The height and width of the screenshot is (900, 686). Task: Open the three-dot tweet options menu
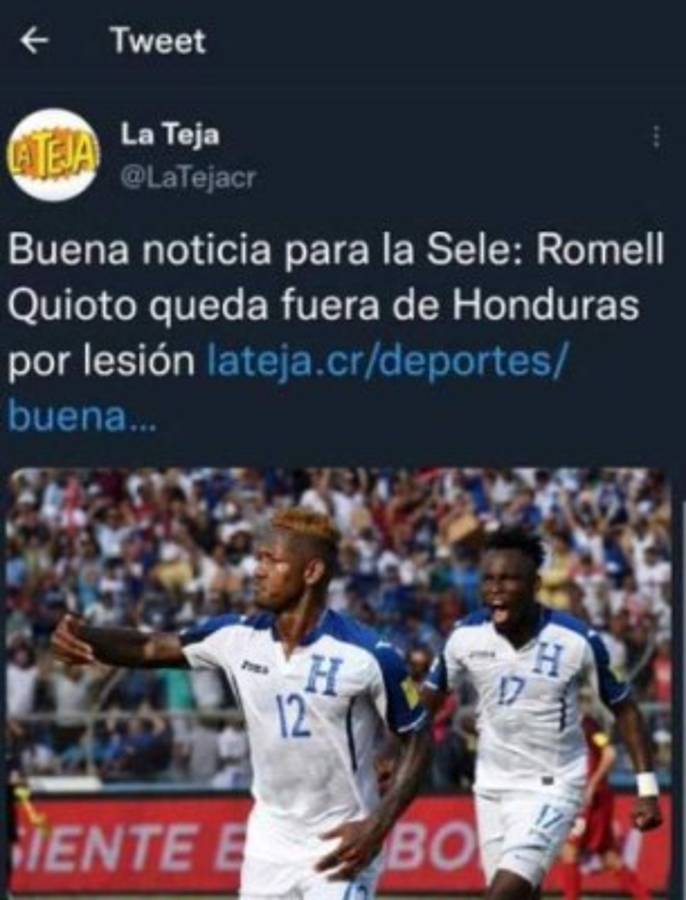657,138
